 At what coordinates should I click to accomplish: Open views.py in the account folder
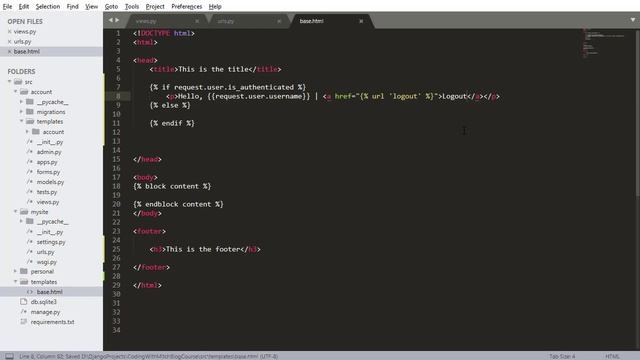tap(48, 202)
